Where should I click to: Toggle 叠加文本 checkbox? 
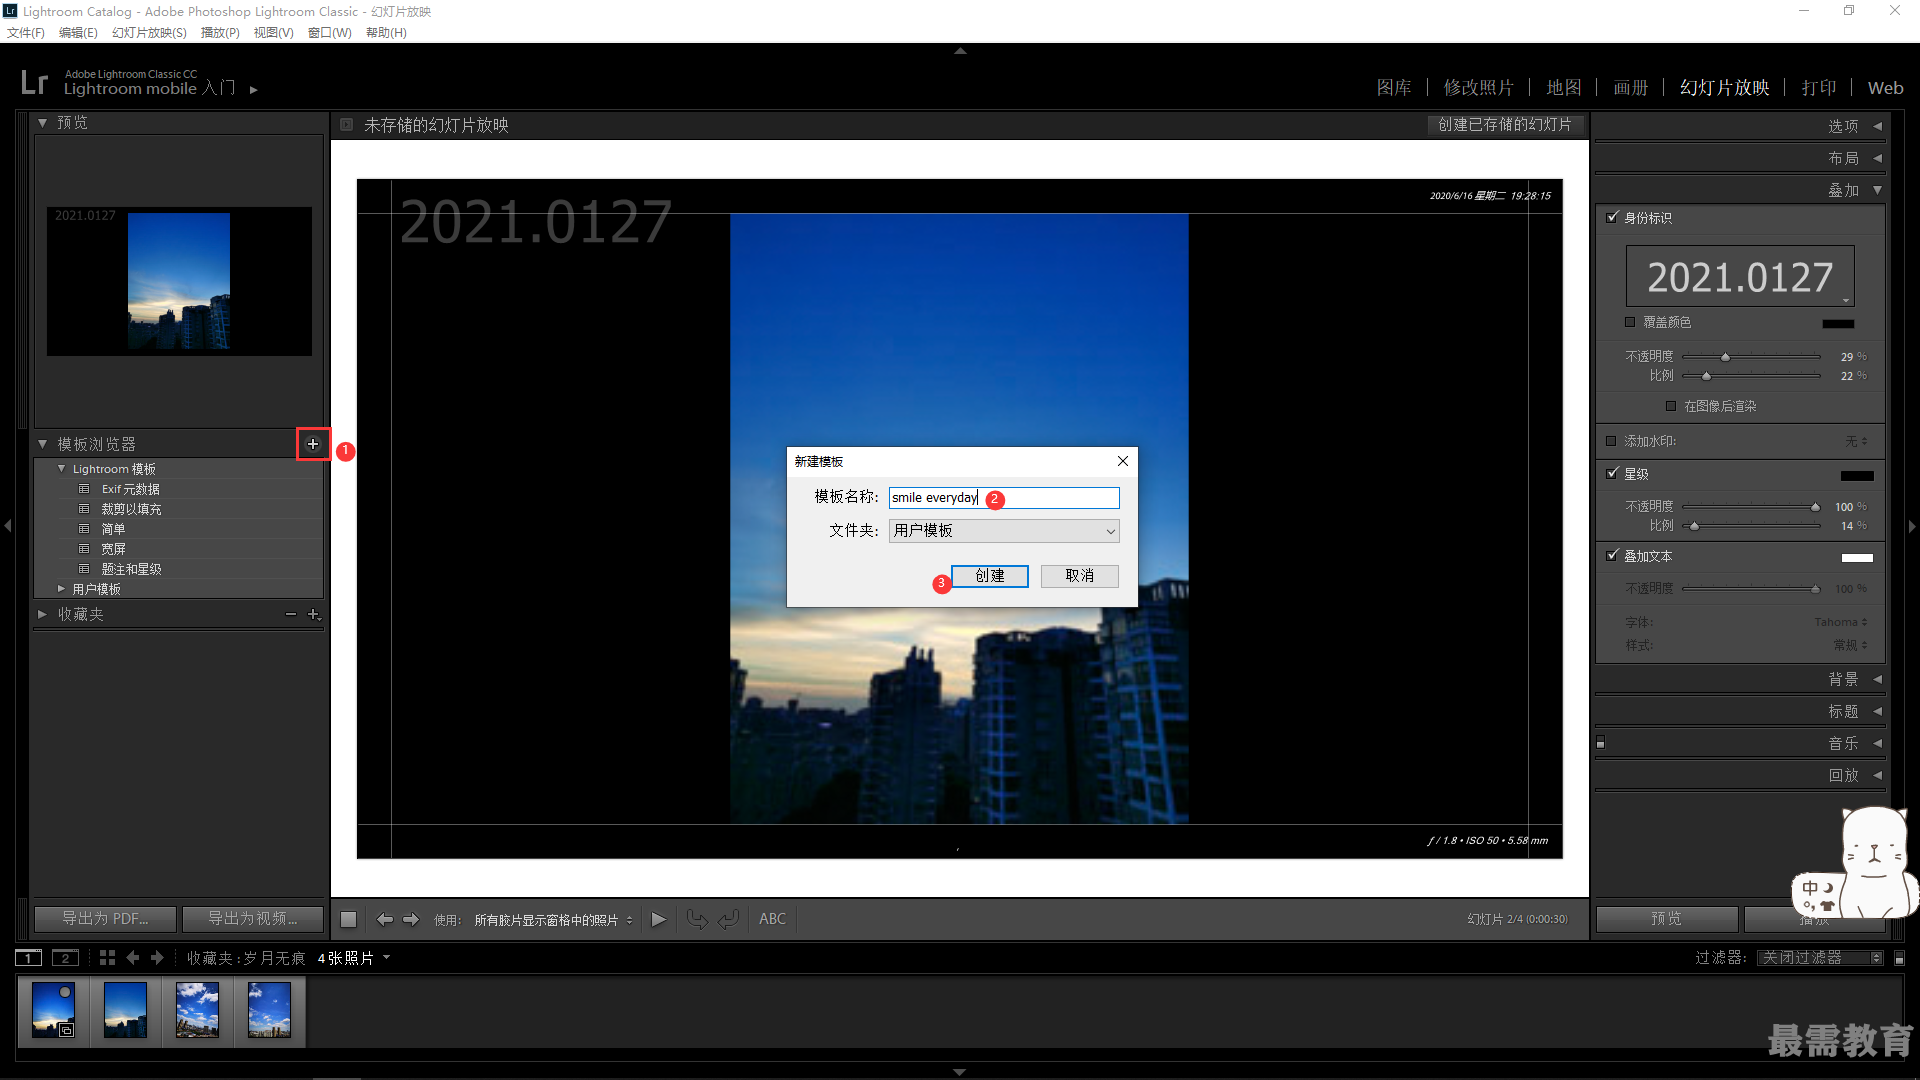[x=1612, y=555]
